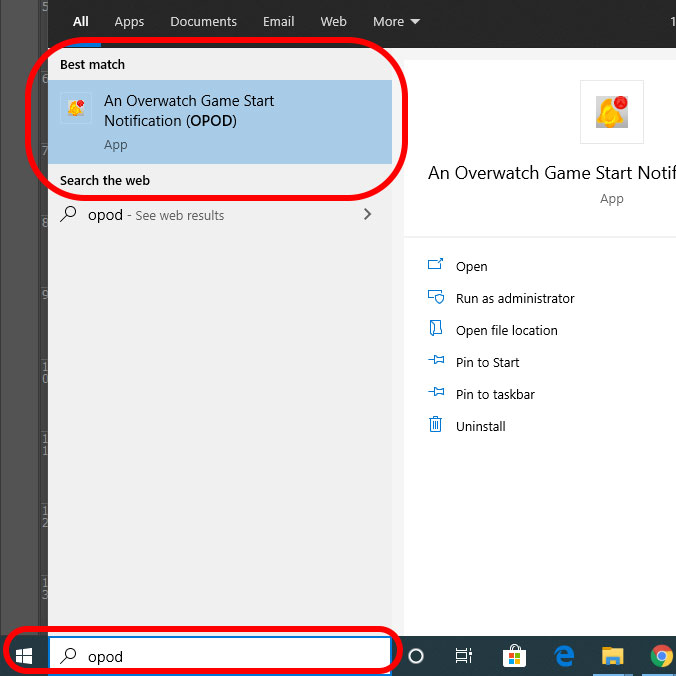Click the taskbar search box containing opod
This screenshot has width=676, height=676.
(x=220, y=656)
